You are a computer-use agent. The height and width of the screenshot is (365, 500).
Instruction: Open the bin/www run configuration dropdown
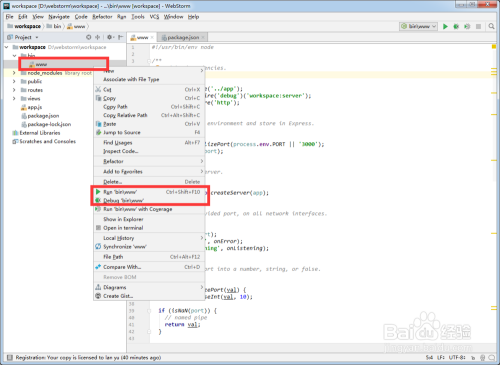(418, 26)
